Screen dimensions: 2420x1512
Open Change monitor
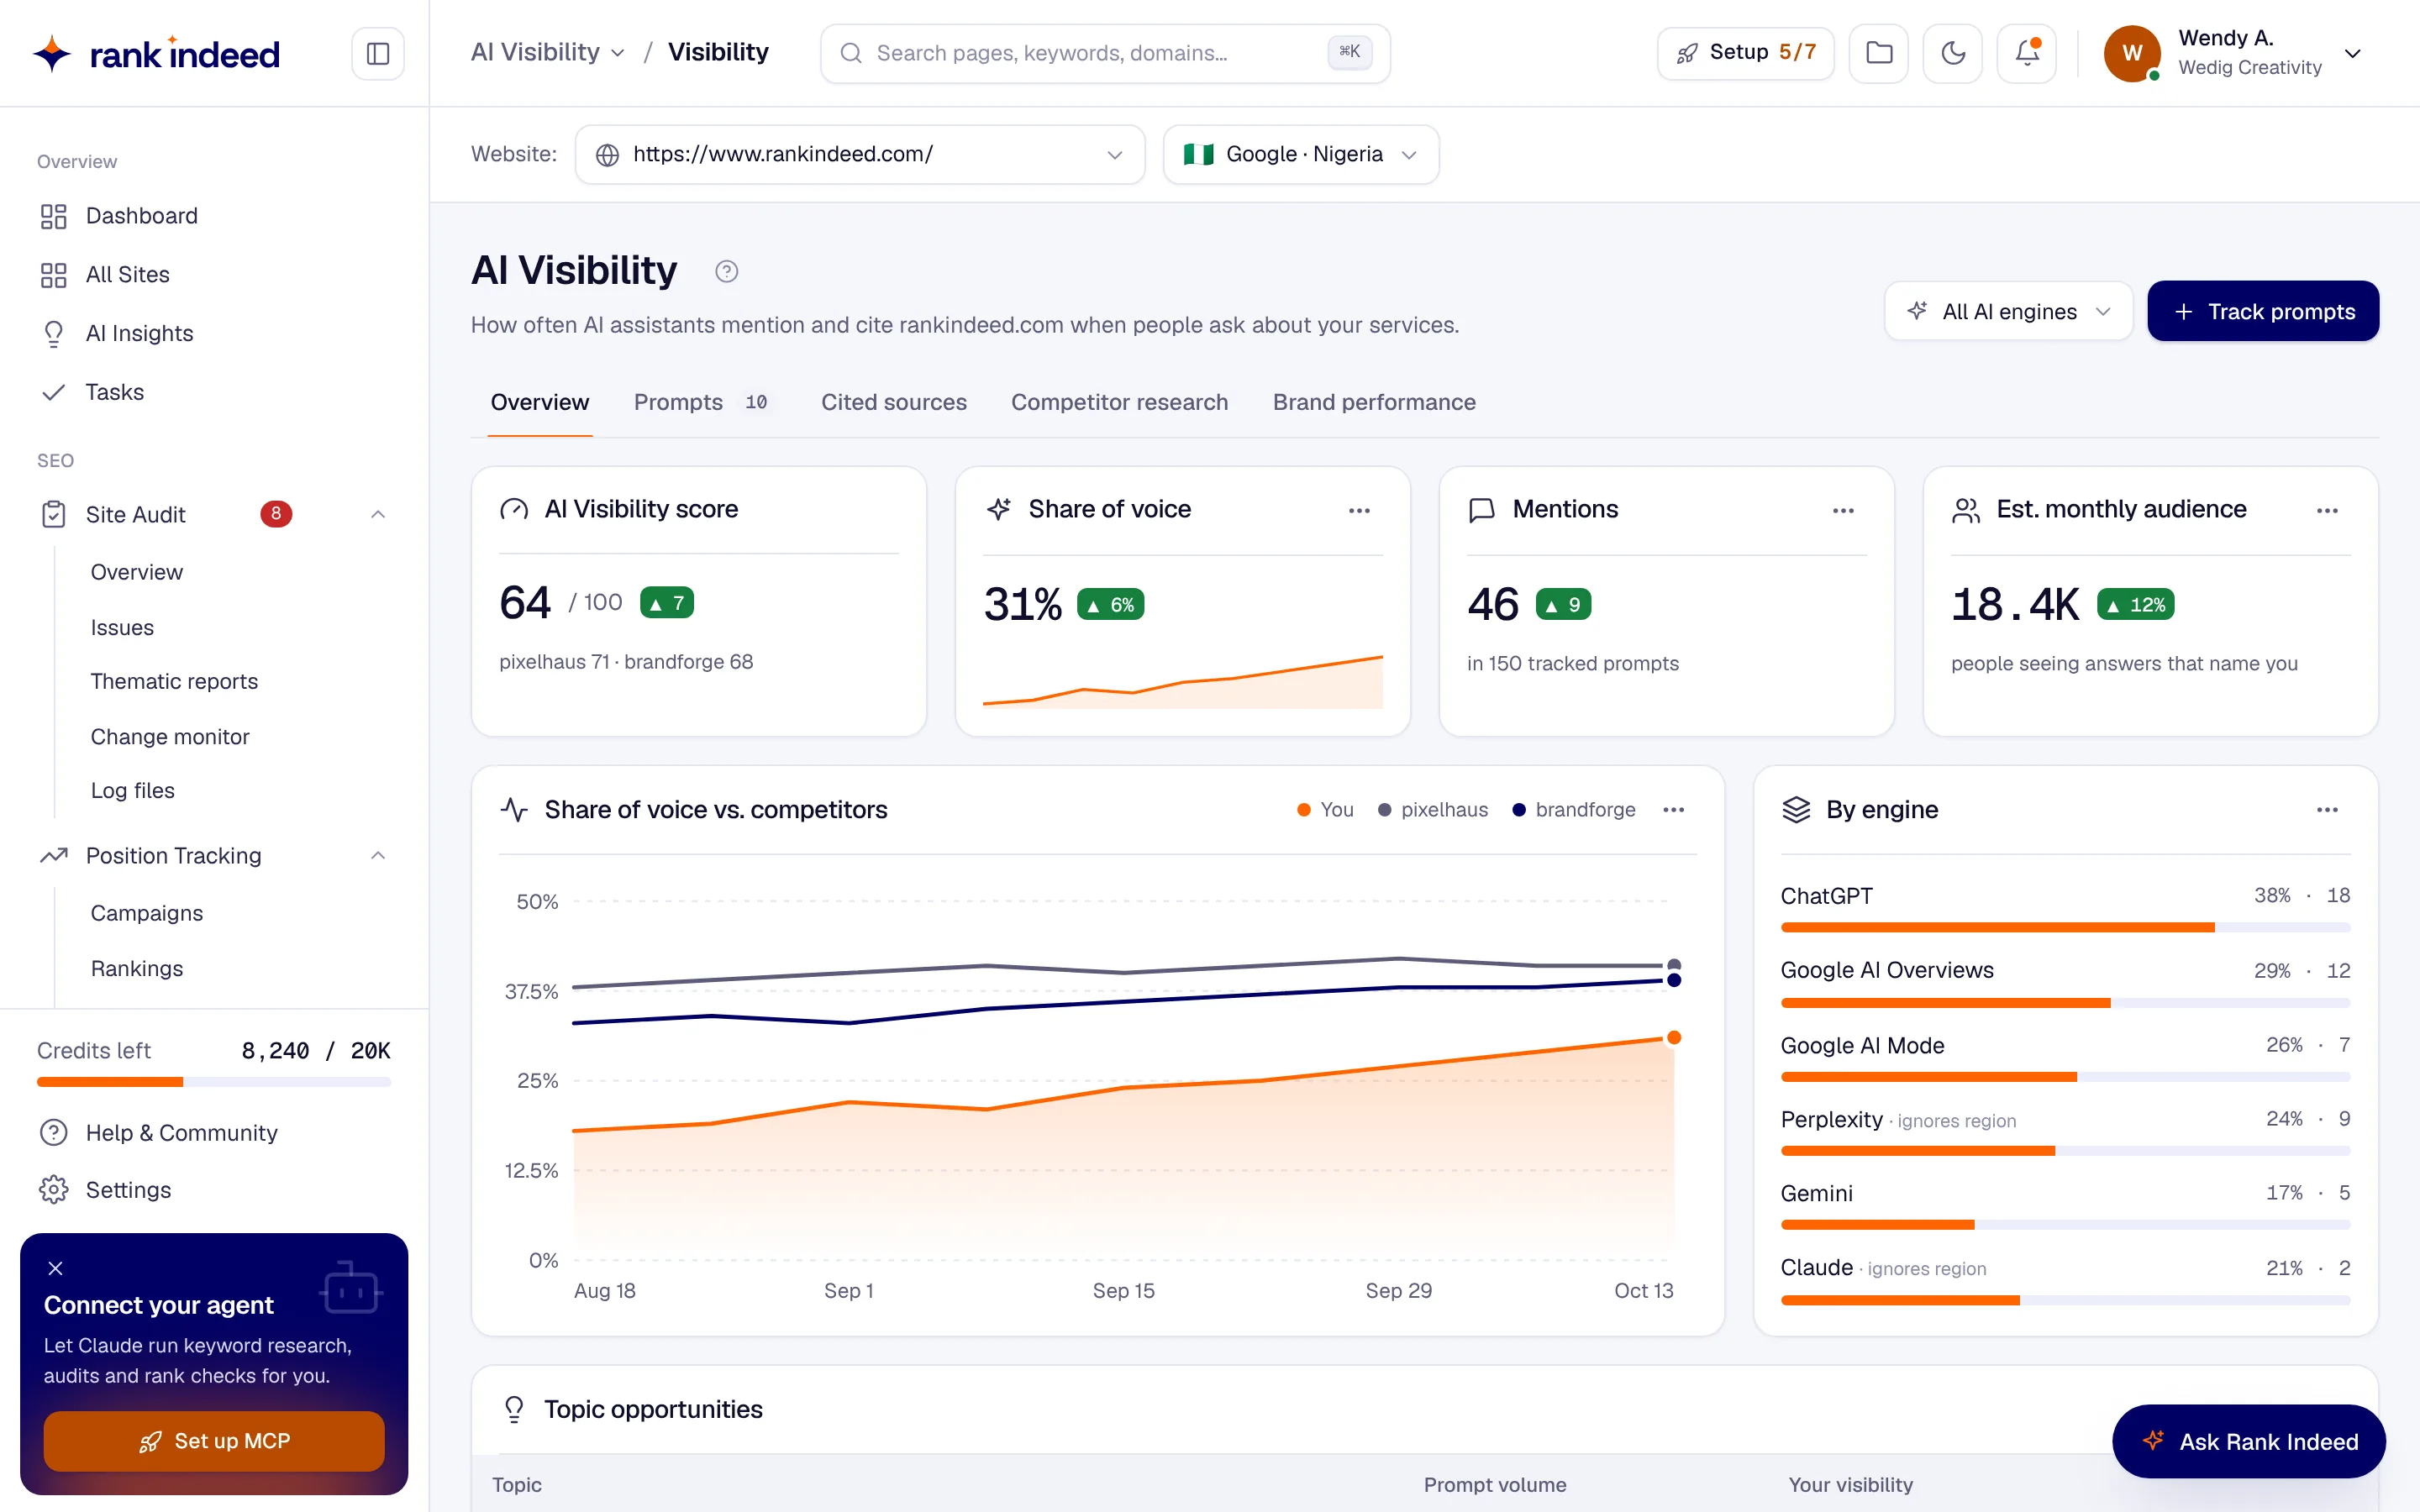pyautogui.click(x=170, y=736)
